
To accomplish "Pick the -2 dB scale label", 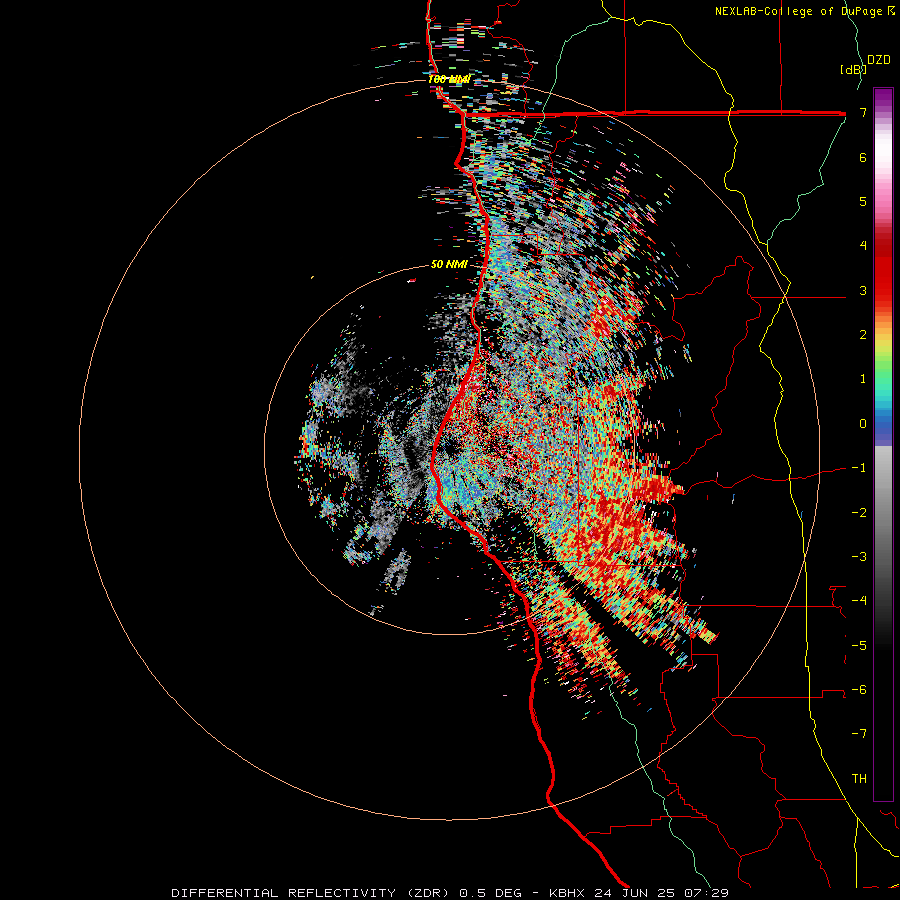I will [859, 513].
